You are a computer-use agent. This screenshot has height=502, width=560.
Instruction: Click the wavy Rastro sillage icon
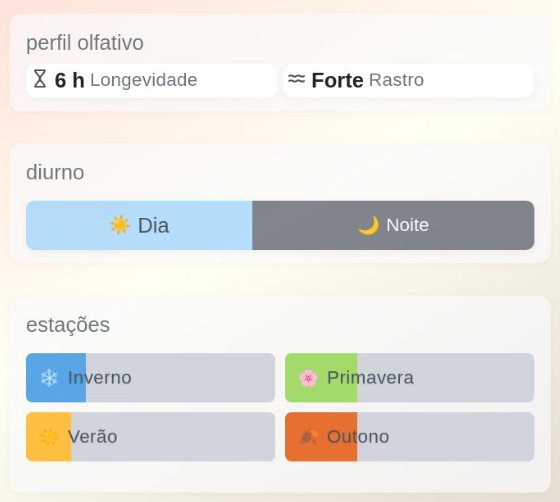pyautogui.click(x=296, y=79)
